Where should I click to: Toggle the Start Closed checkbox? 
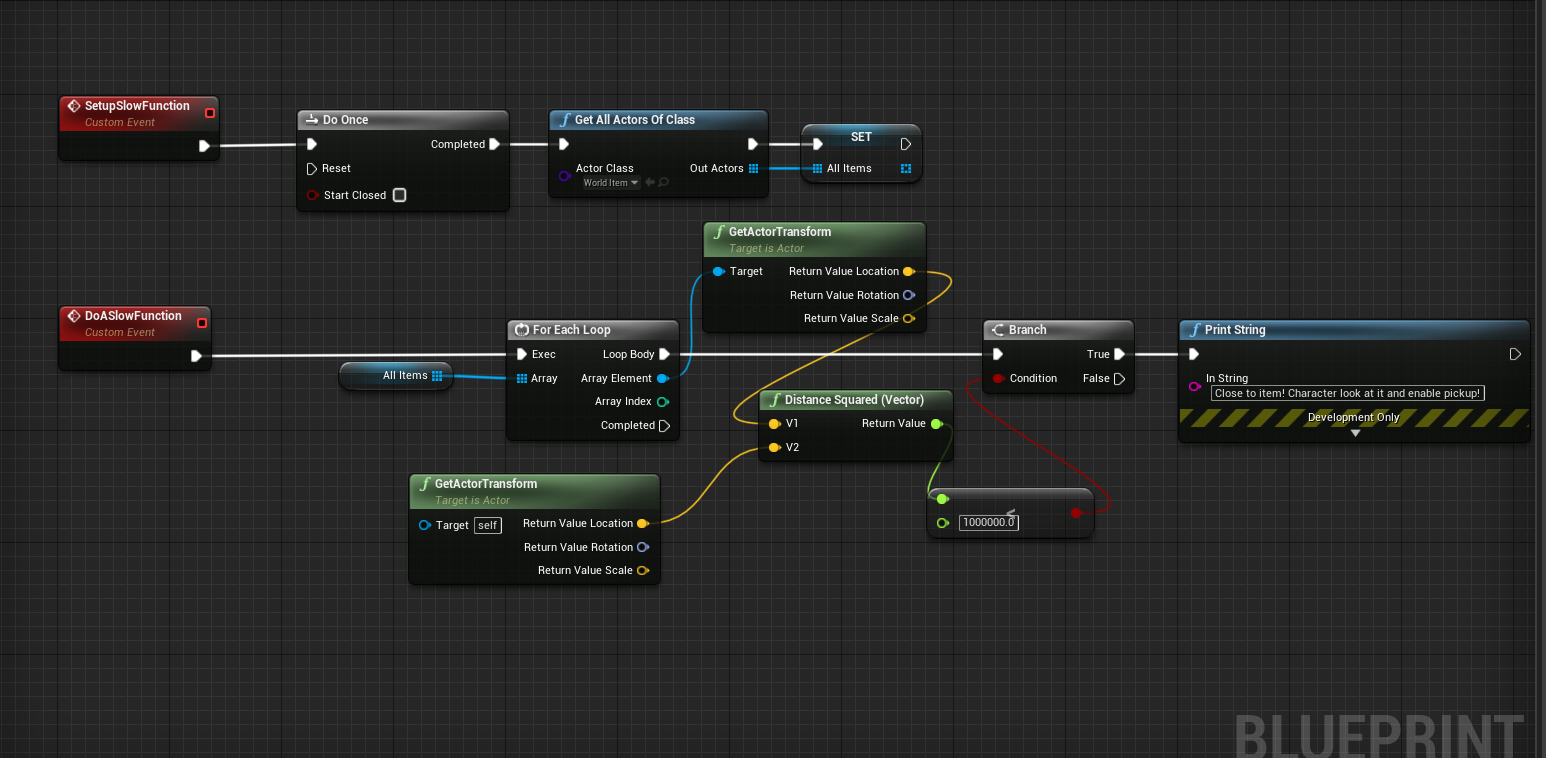click(x=400, y=195)
